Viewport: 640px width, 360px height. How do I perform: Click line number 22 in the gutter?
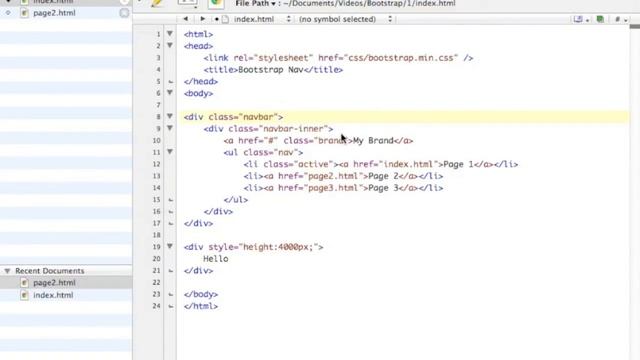156,283
